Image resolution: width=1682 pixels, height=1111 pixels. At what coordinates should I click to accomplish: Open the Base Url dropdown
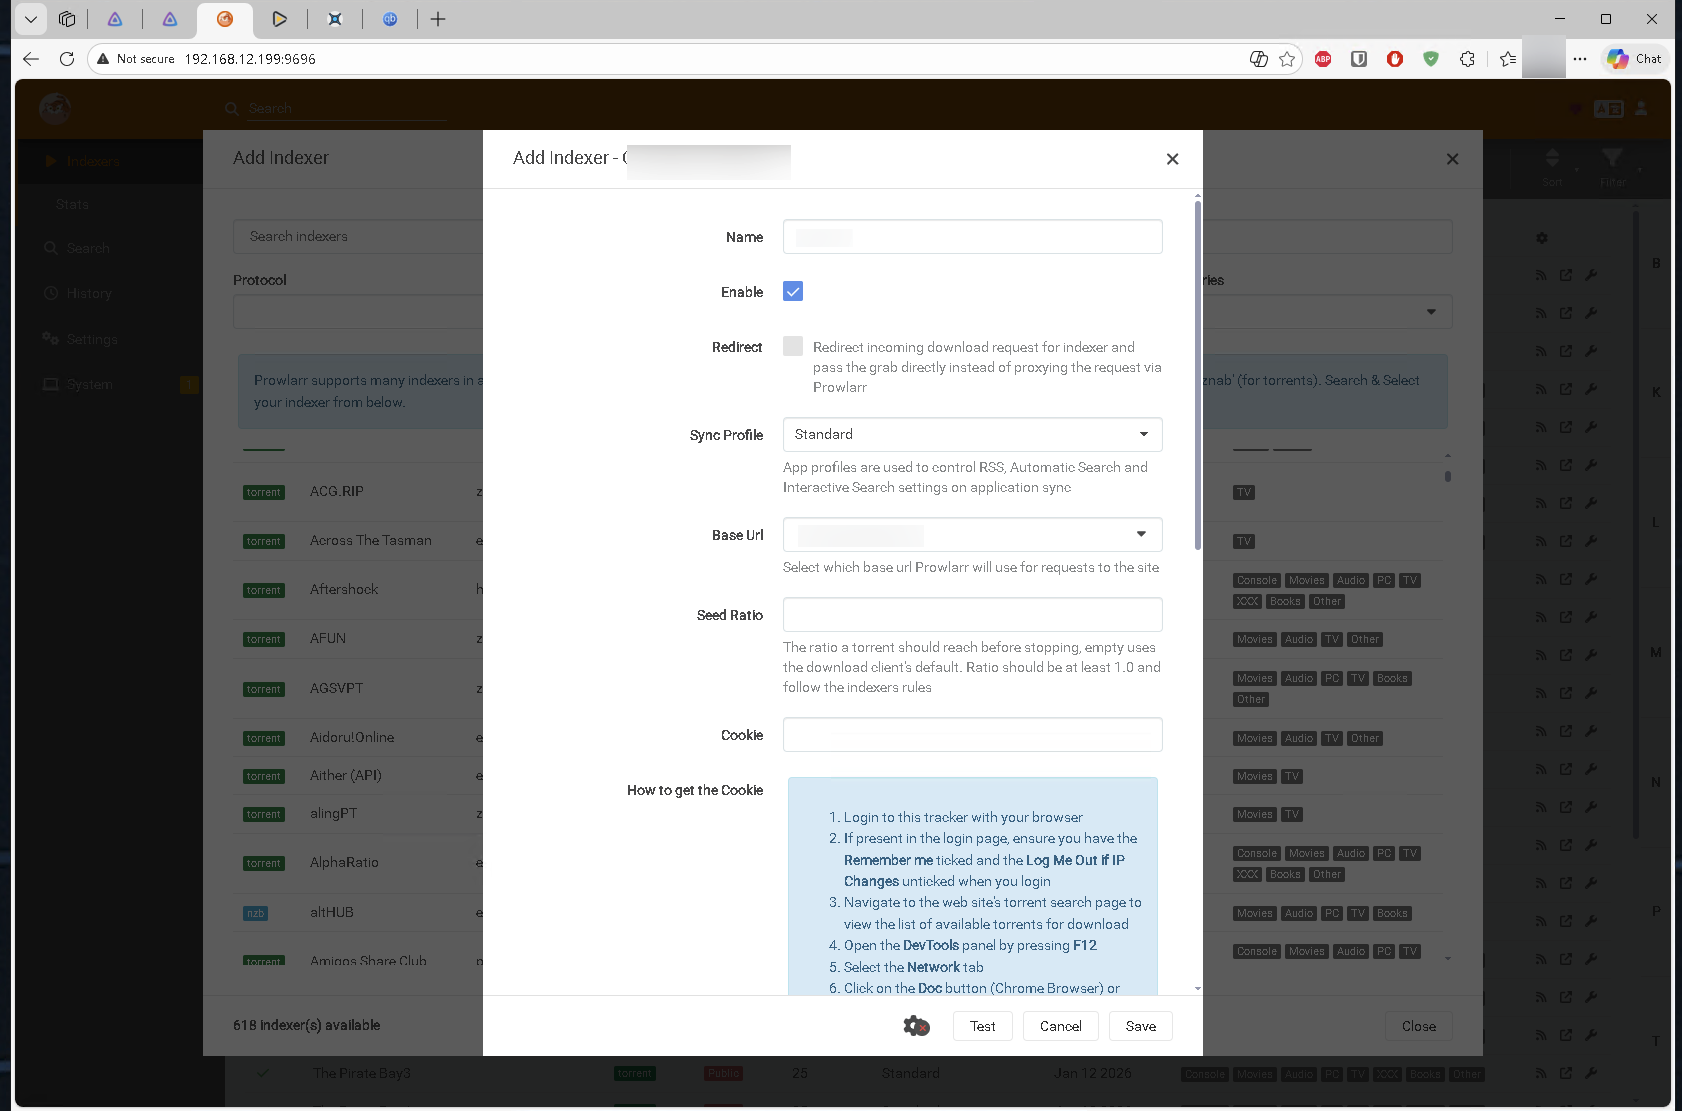point(972,534)
